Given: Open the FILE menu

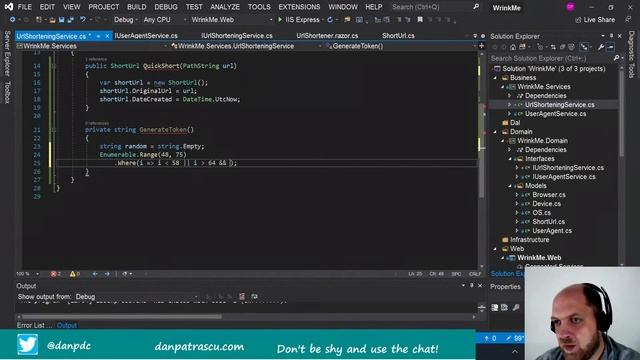Looking at the screenshot, I should pyautogui.click(x=24, y=7).
